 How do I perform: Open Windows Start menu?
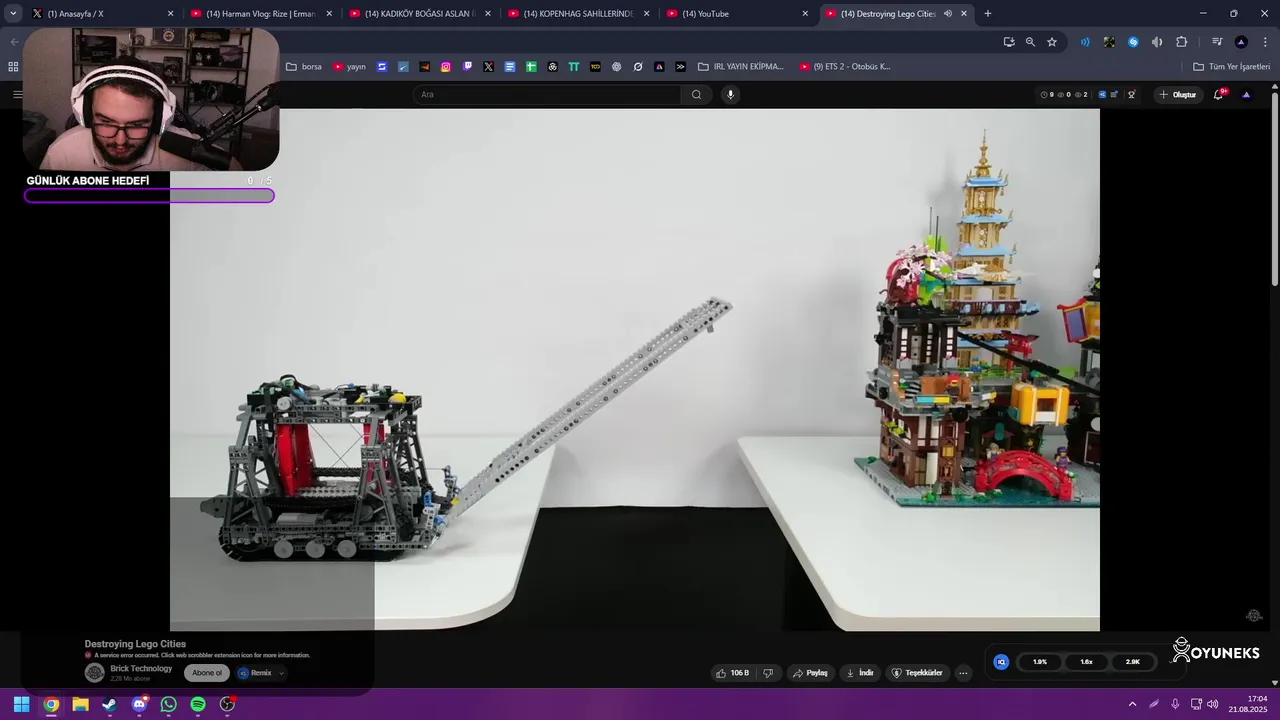[x=21, y=704]
